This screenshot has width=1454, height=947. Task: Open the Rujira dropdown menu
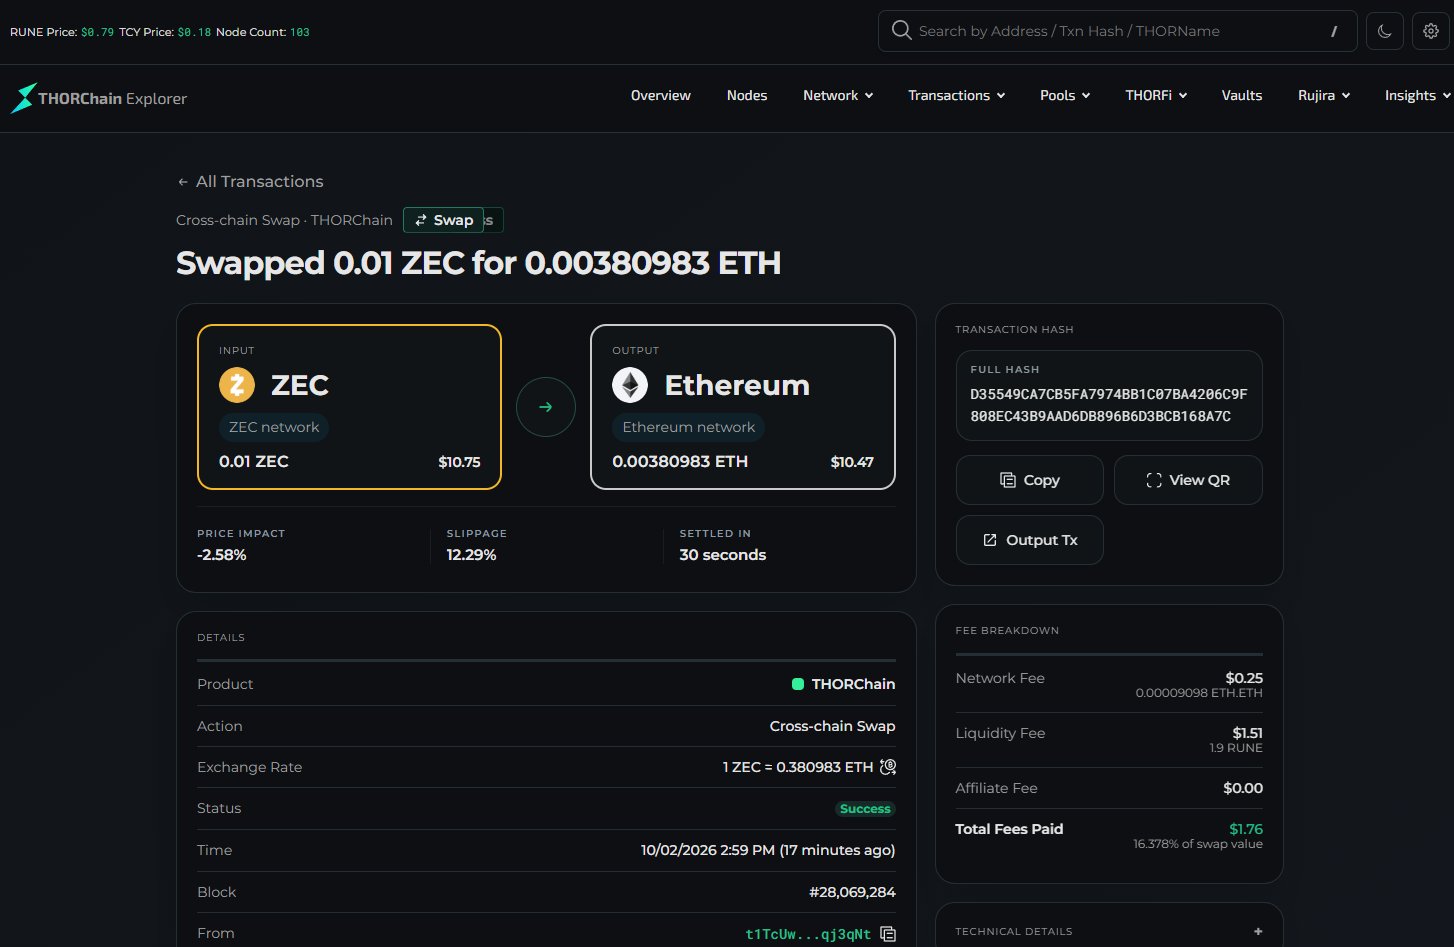1324,95
